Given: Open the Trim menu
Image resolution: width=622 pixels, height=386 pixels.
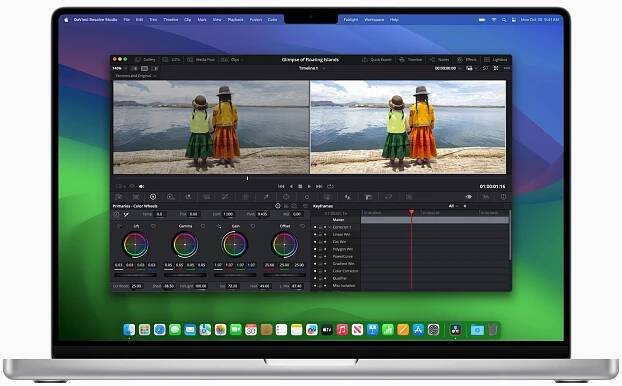Looking at the screenshot, I should click(x=153, y=19).
